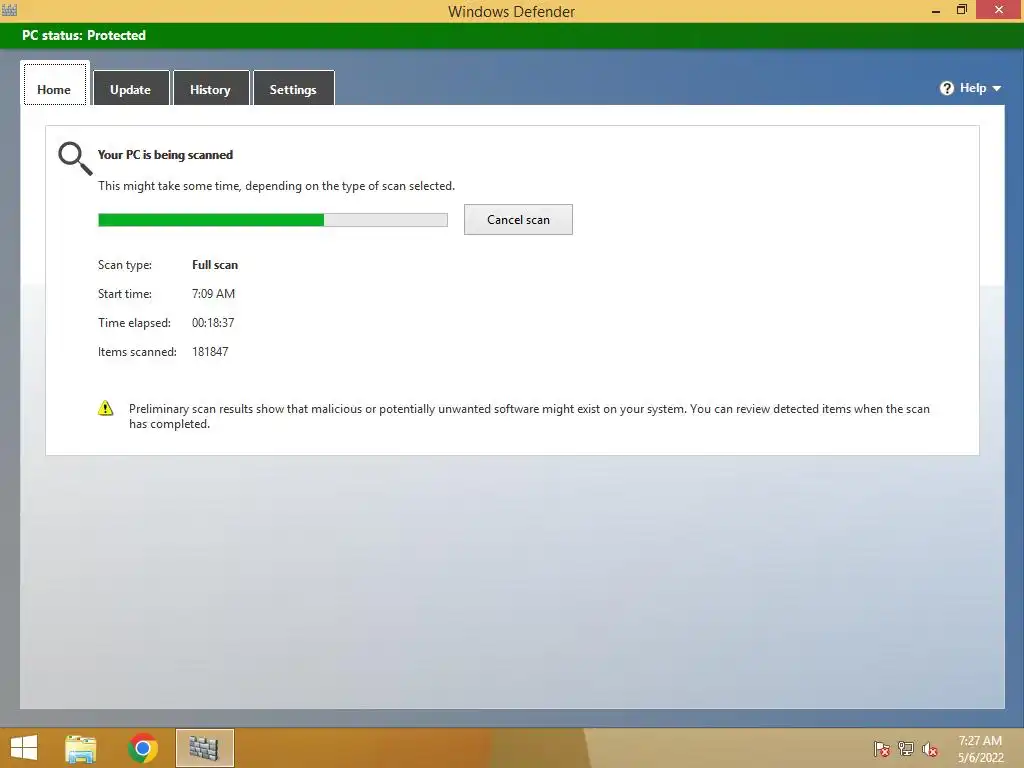Open the taskbar clock showing 7:27 AM
The height and width of the screenshot is (768, 1024).
(980, 749)
